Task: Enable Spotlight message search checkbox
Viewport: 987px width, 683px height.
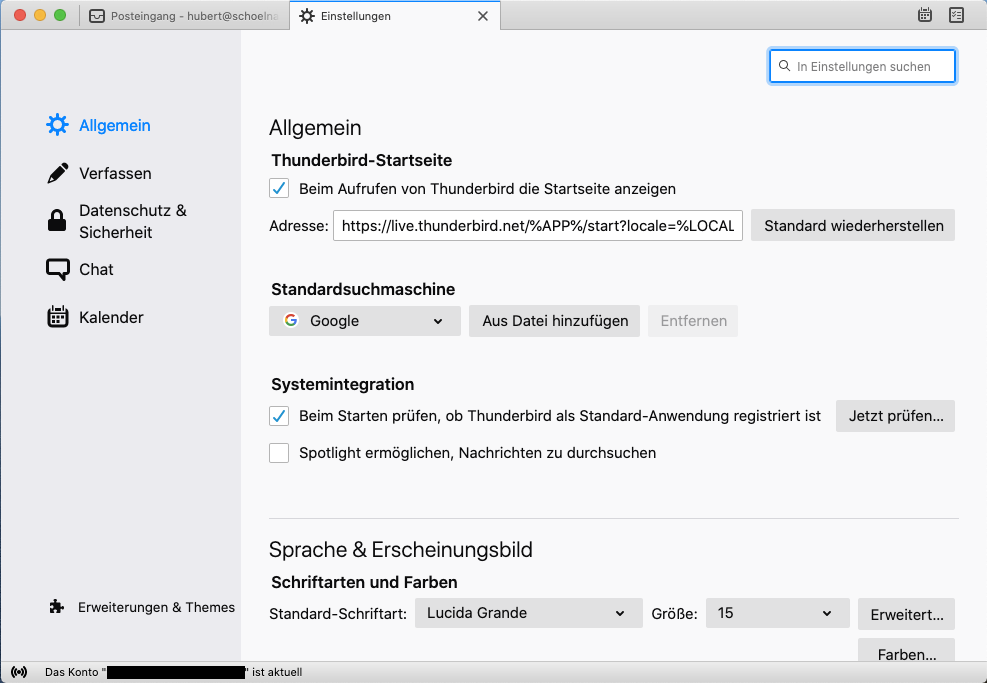Action: coord(279,453)
